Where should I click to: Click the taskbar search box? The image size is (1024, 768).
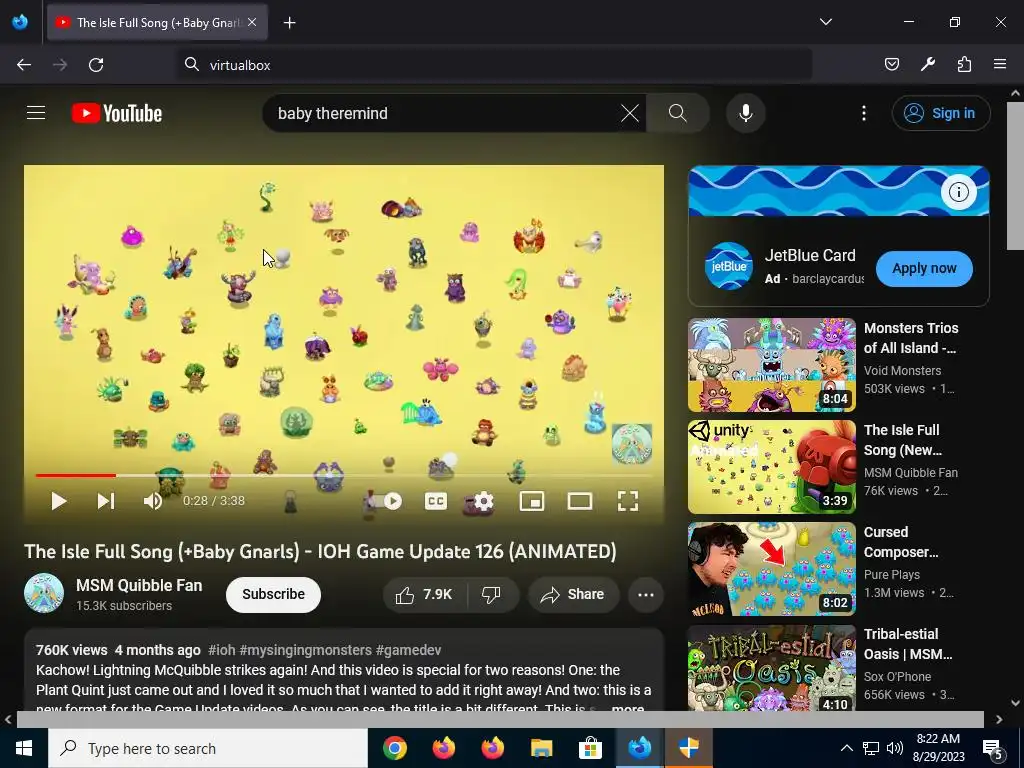pyautogui.click(x=208, y=748)
